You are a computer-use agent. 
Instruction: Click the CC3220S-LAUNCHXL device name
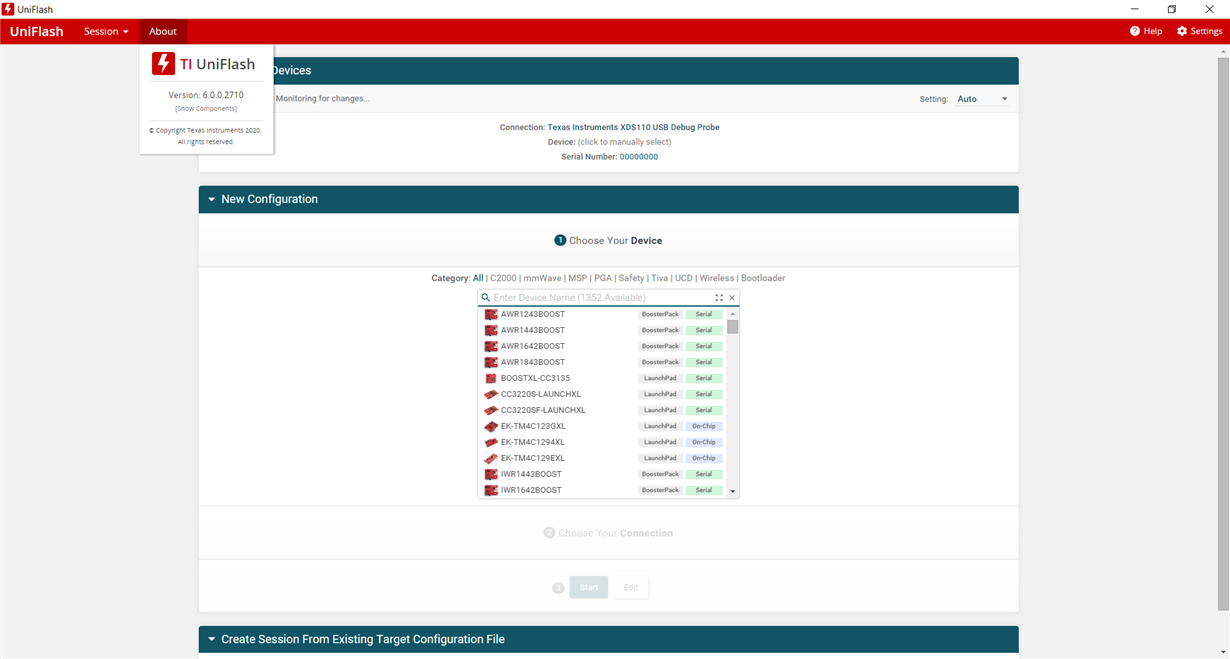(x=541, y=394)
